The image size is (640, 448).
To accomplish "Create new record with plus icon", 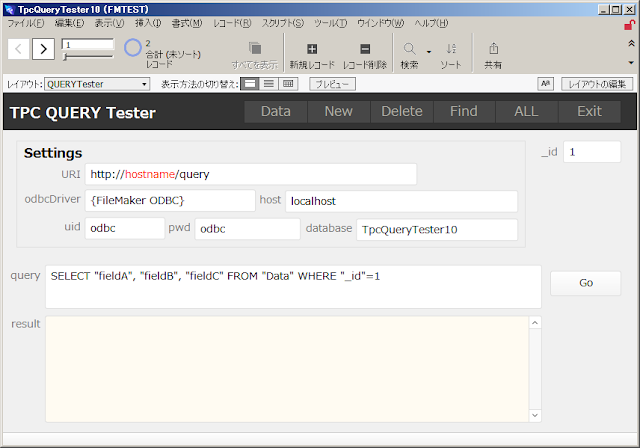I will [312, 49].
